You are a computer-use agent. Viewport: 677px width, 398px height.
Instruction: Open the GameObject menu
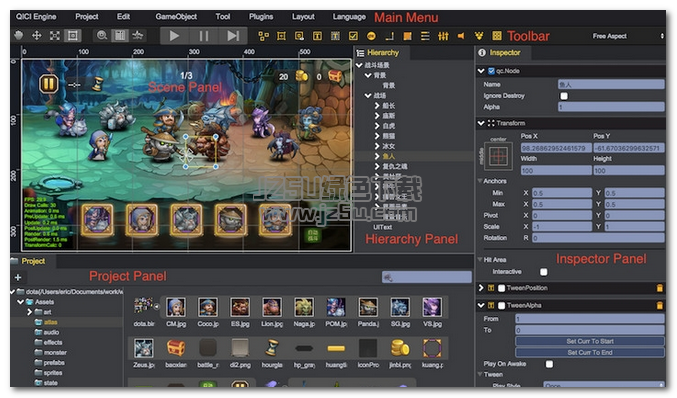pos(176,17)
